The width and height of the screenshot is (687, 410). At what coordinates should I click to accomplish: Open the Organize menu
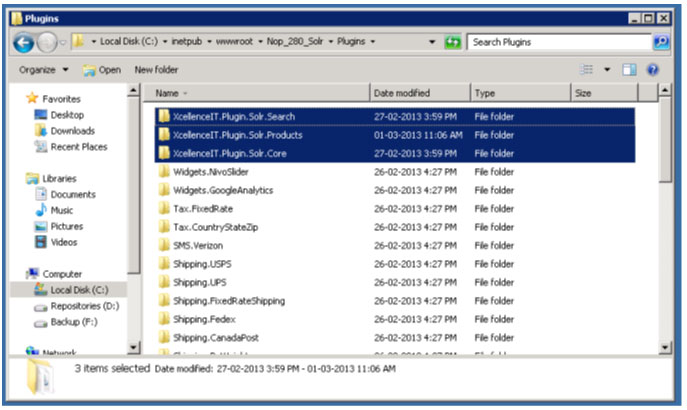44,70
